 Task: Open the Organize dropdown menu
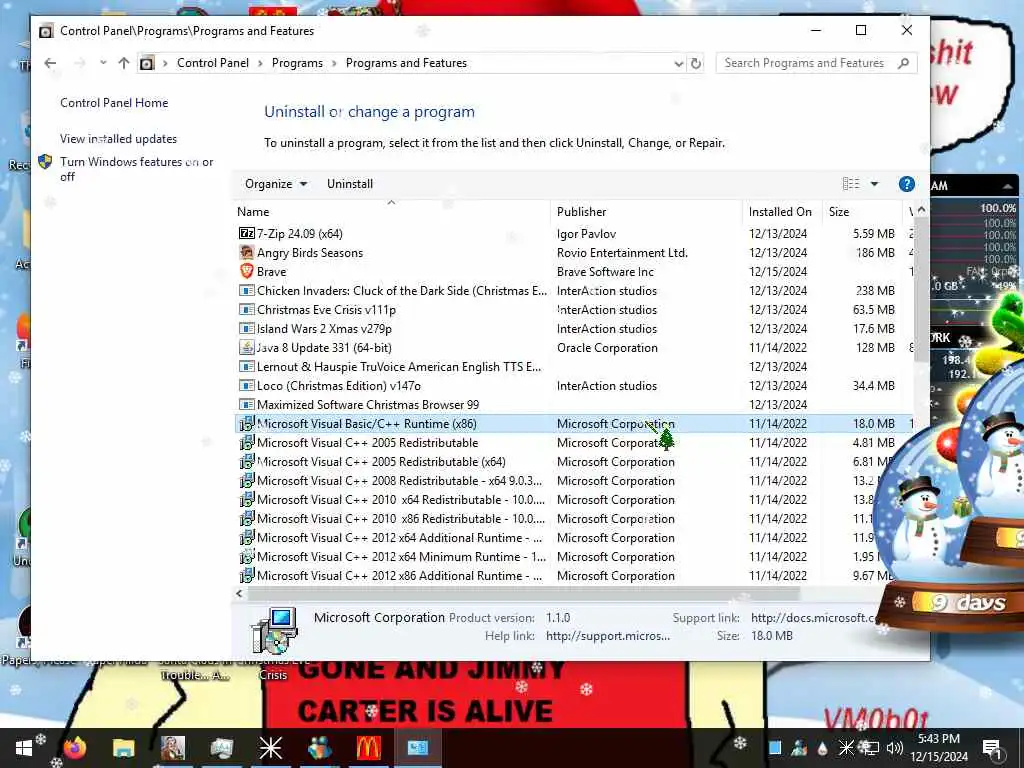(x=276, y=184)
